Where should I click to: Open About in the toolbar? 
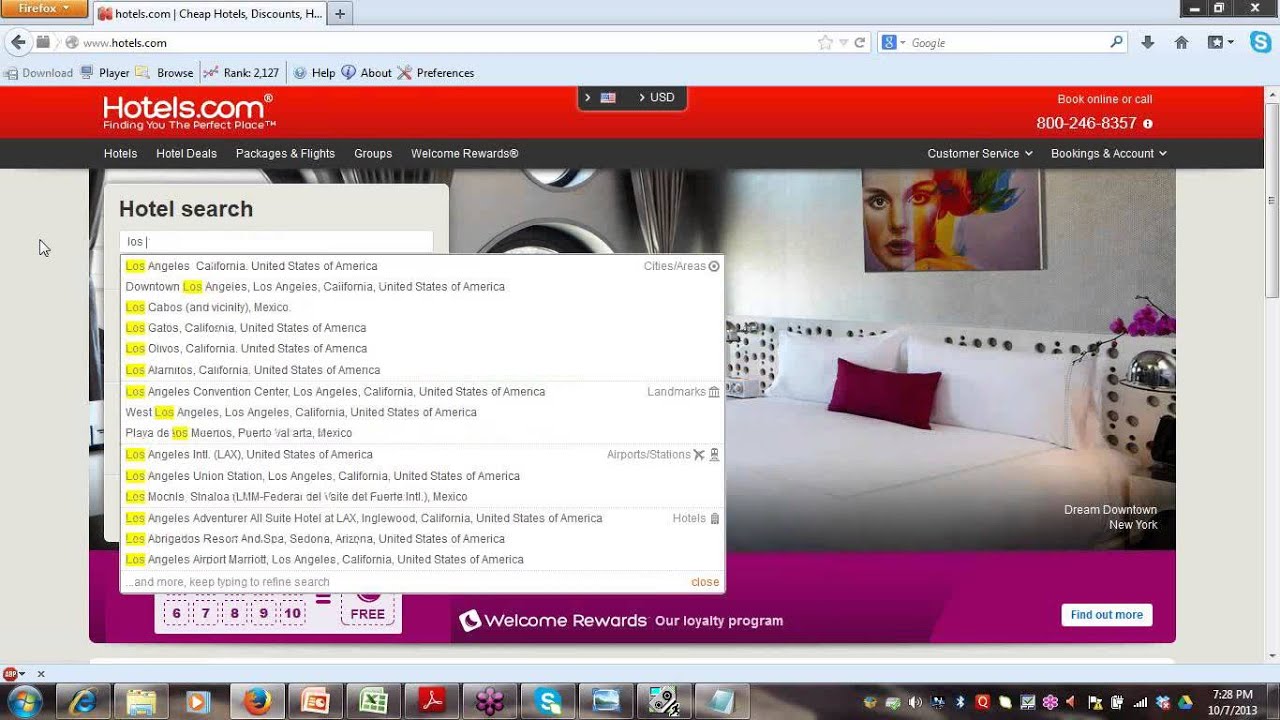point(366,73)
